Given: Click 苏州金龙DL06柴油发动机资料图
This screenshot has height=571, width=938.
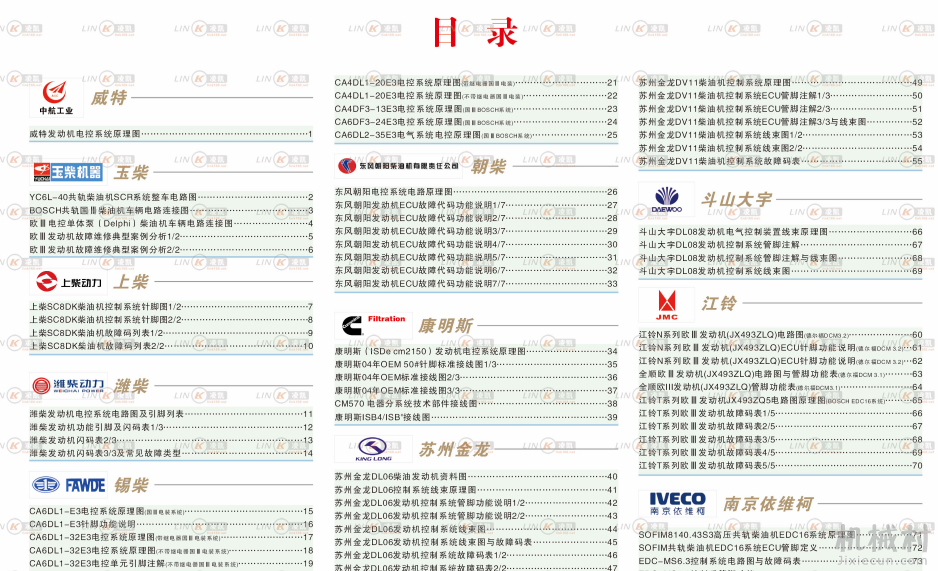Looking at the screenshot, I should coord(476,477).
